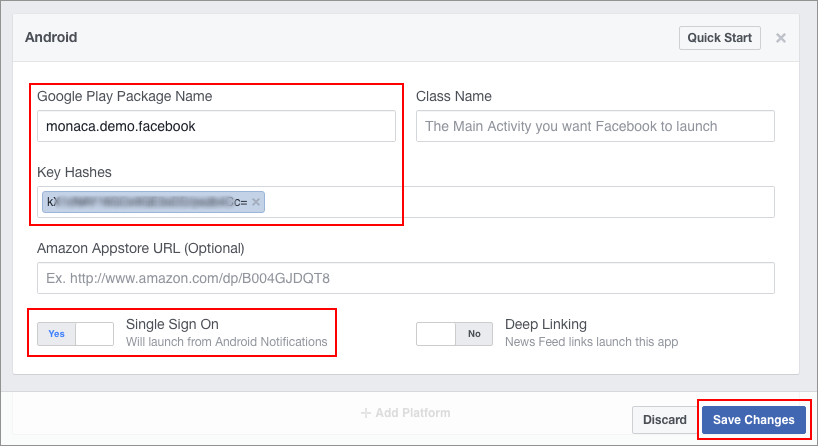Click the Quick Start button

pos(719,38)
